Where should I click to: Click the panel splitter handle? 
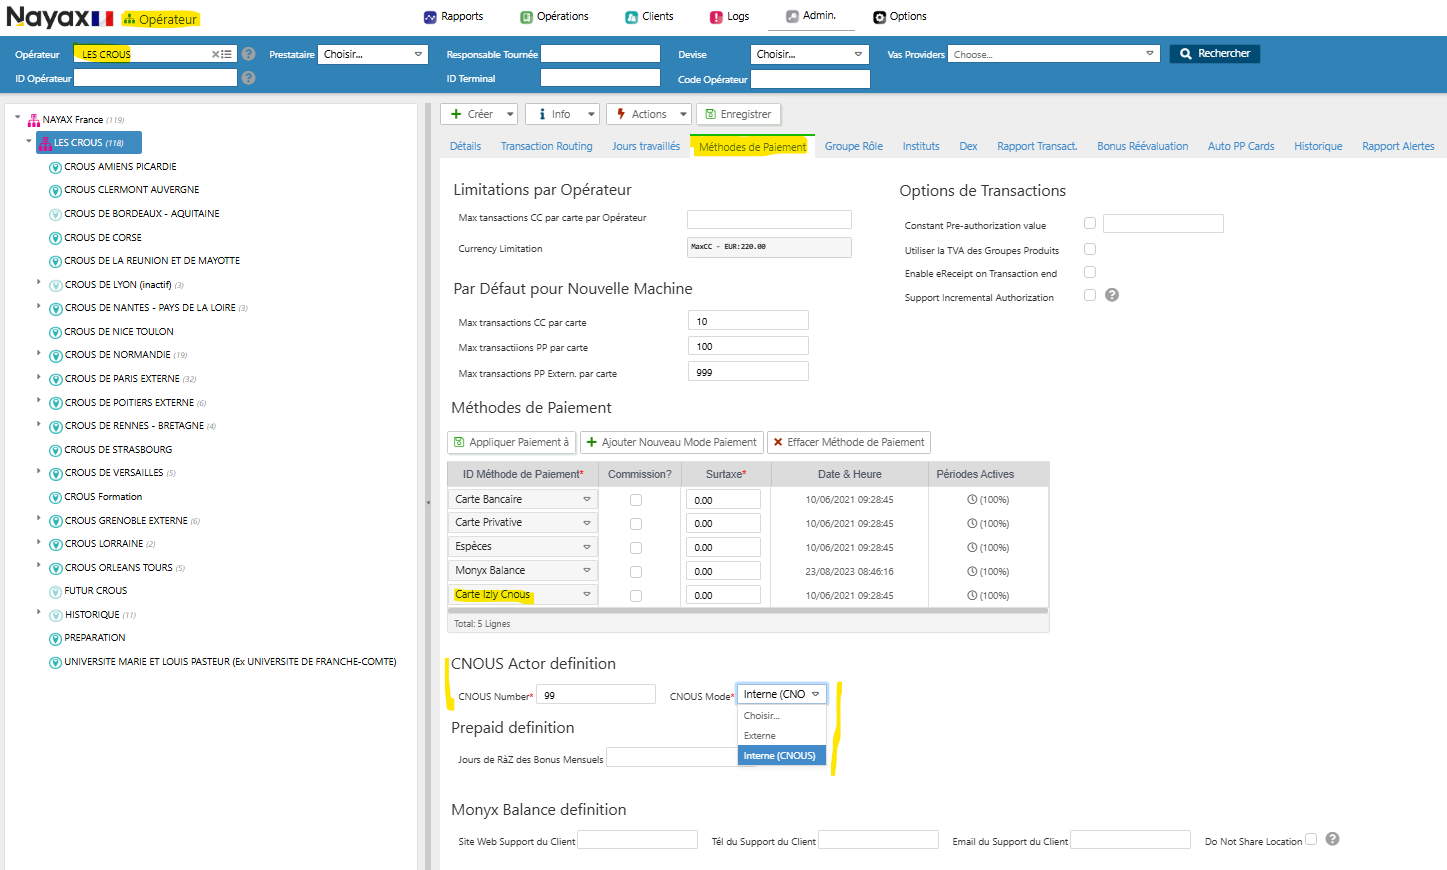click(x=429, y=502)
